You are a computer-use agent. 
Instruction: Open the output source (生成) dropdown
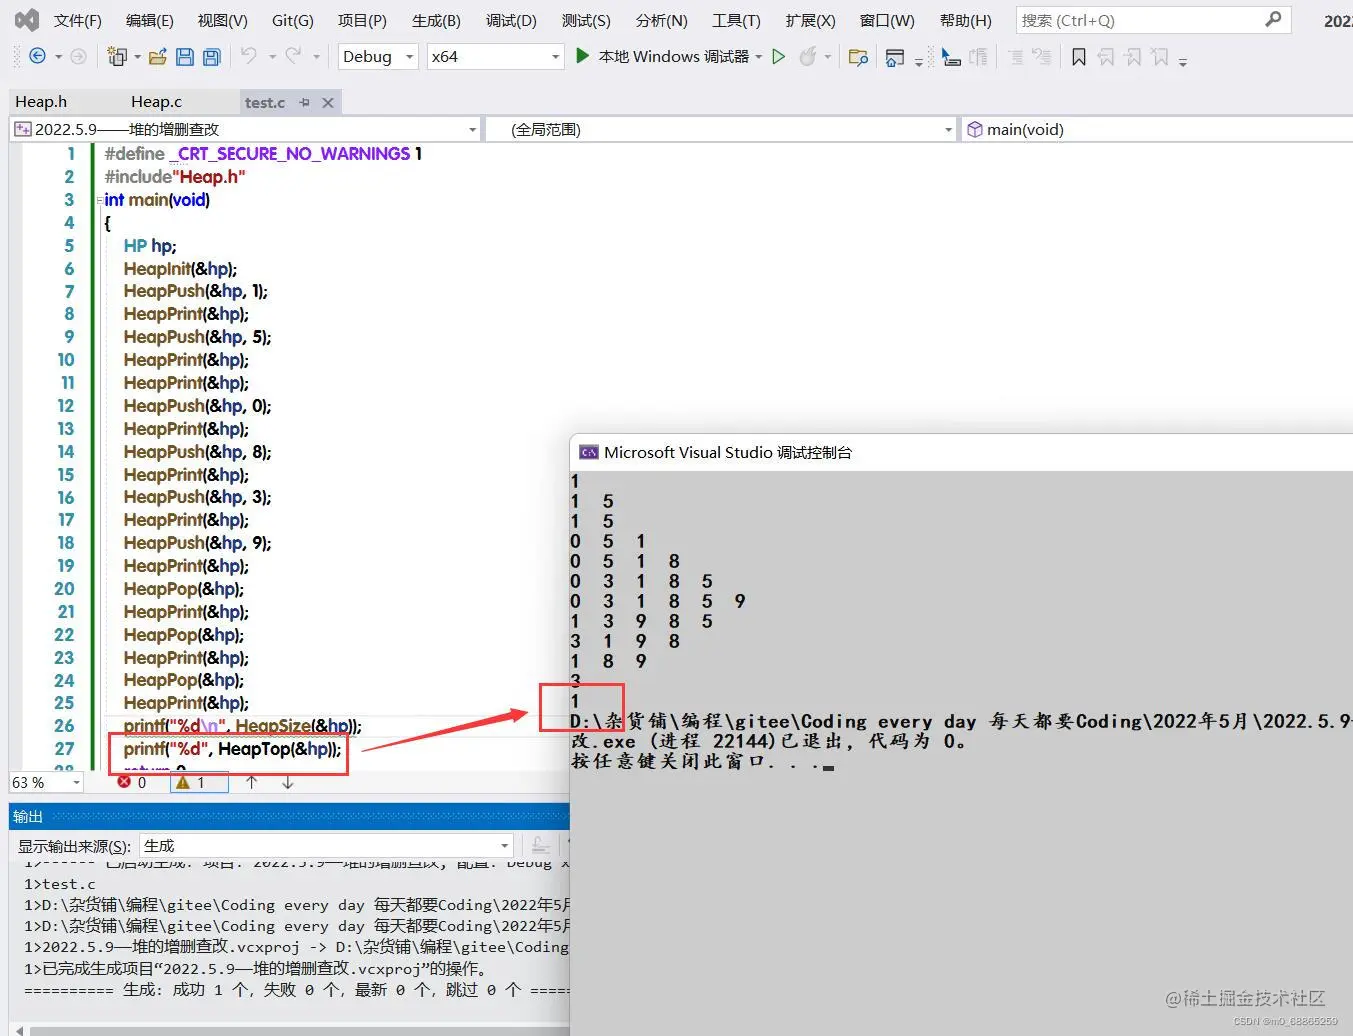tap(326, 845)
